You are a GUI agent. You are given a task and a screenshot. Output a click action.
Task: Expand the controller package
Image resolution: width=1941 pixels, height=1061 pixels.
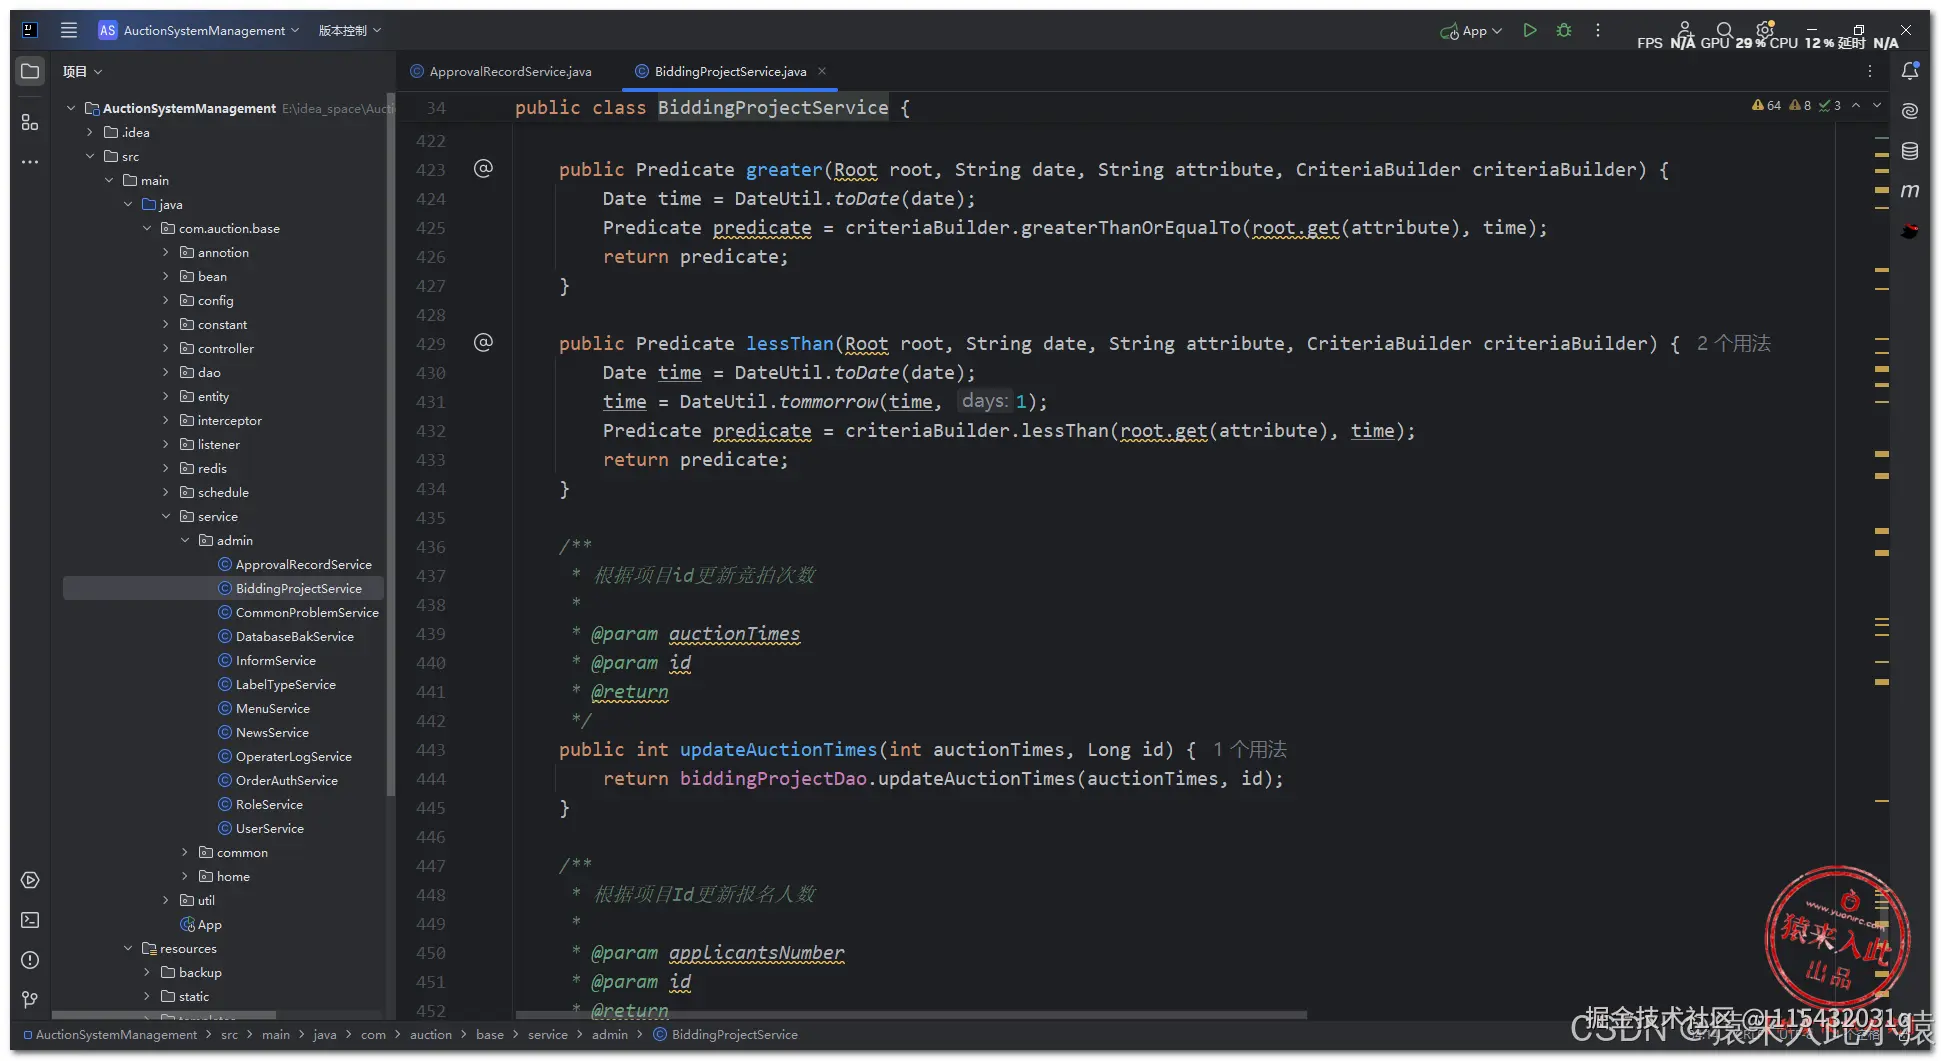click(166, 348)
